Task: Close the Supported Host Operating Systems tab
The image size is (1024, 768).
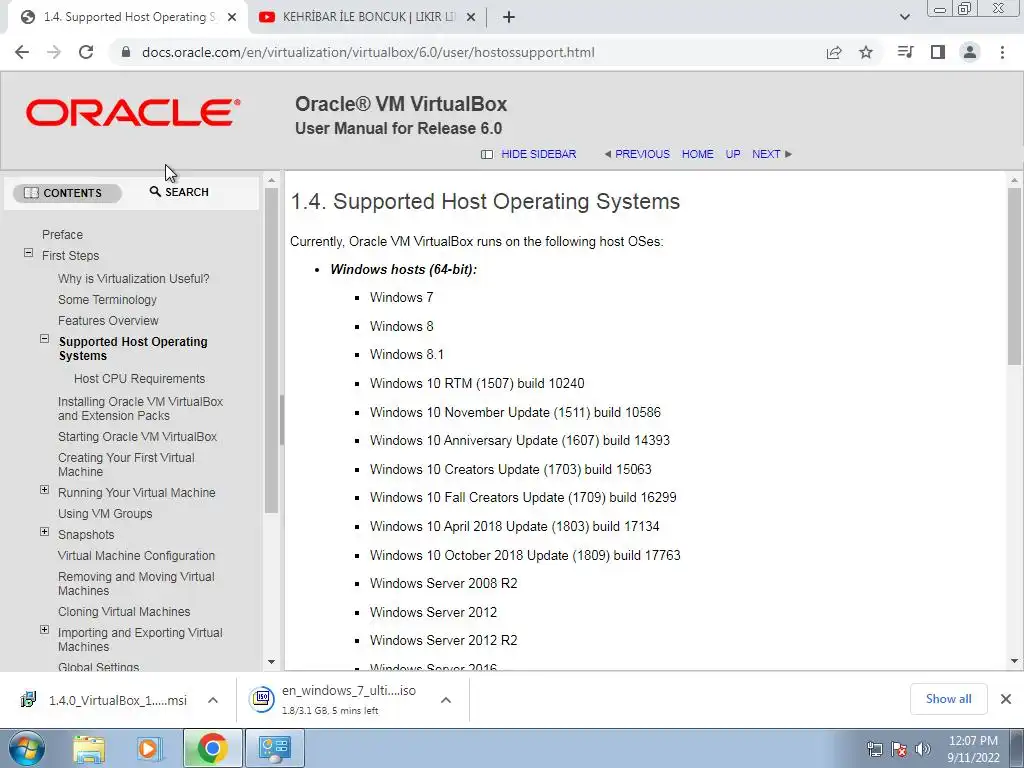Action: 232,18
